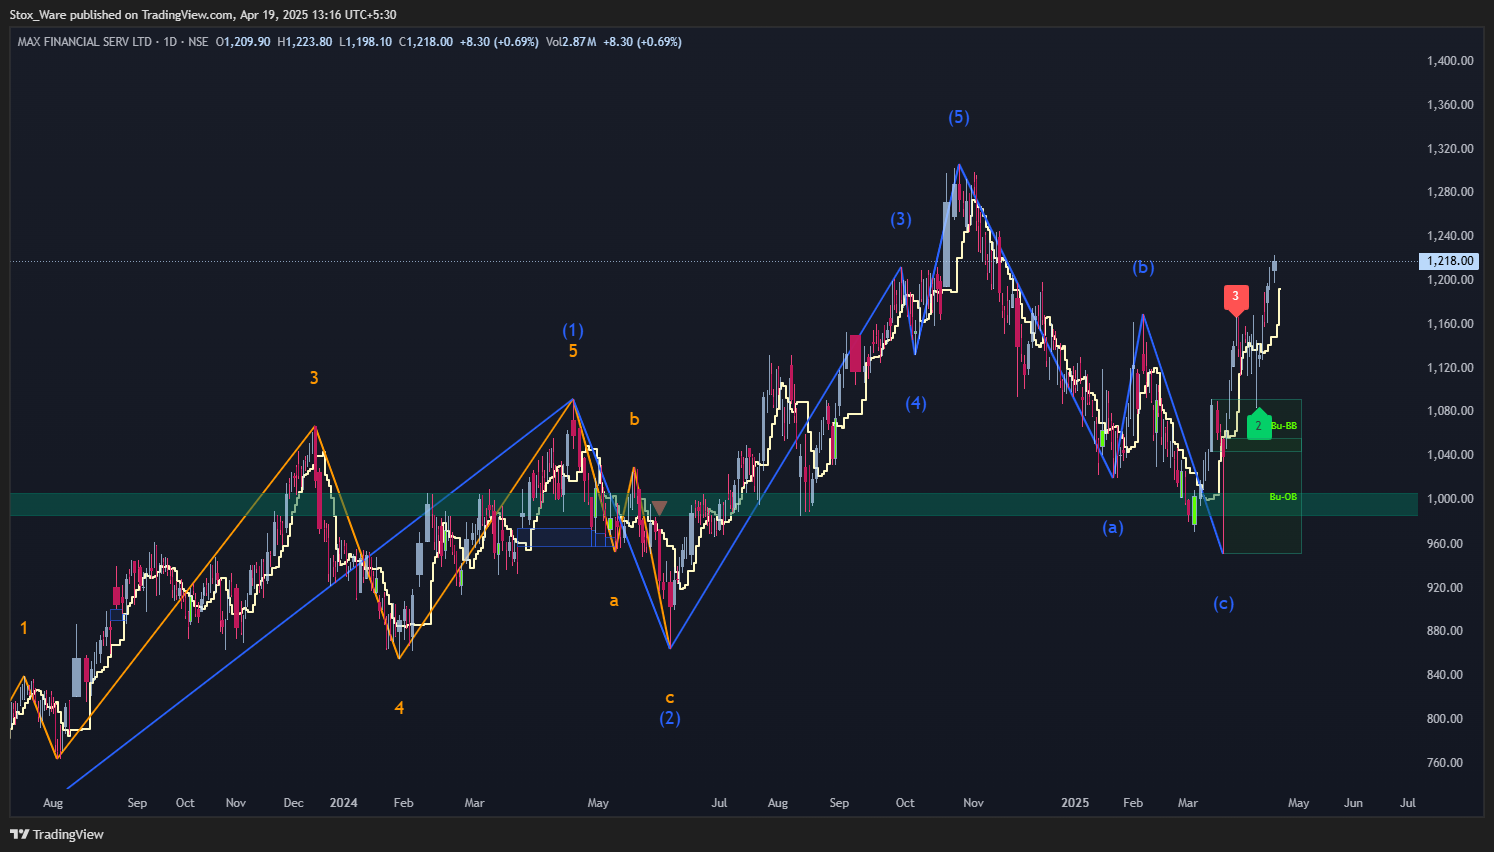Select the blue (3) wave label
The image size is (1494, 852).
901,219
